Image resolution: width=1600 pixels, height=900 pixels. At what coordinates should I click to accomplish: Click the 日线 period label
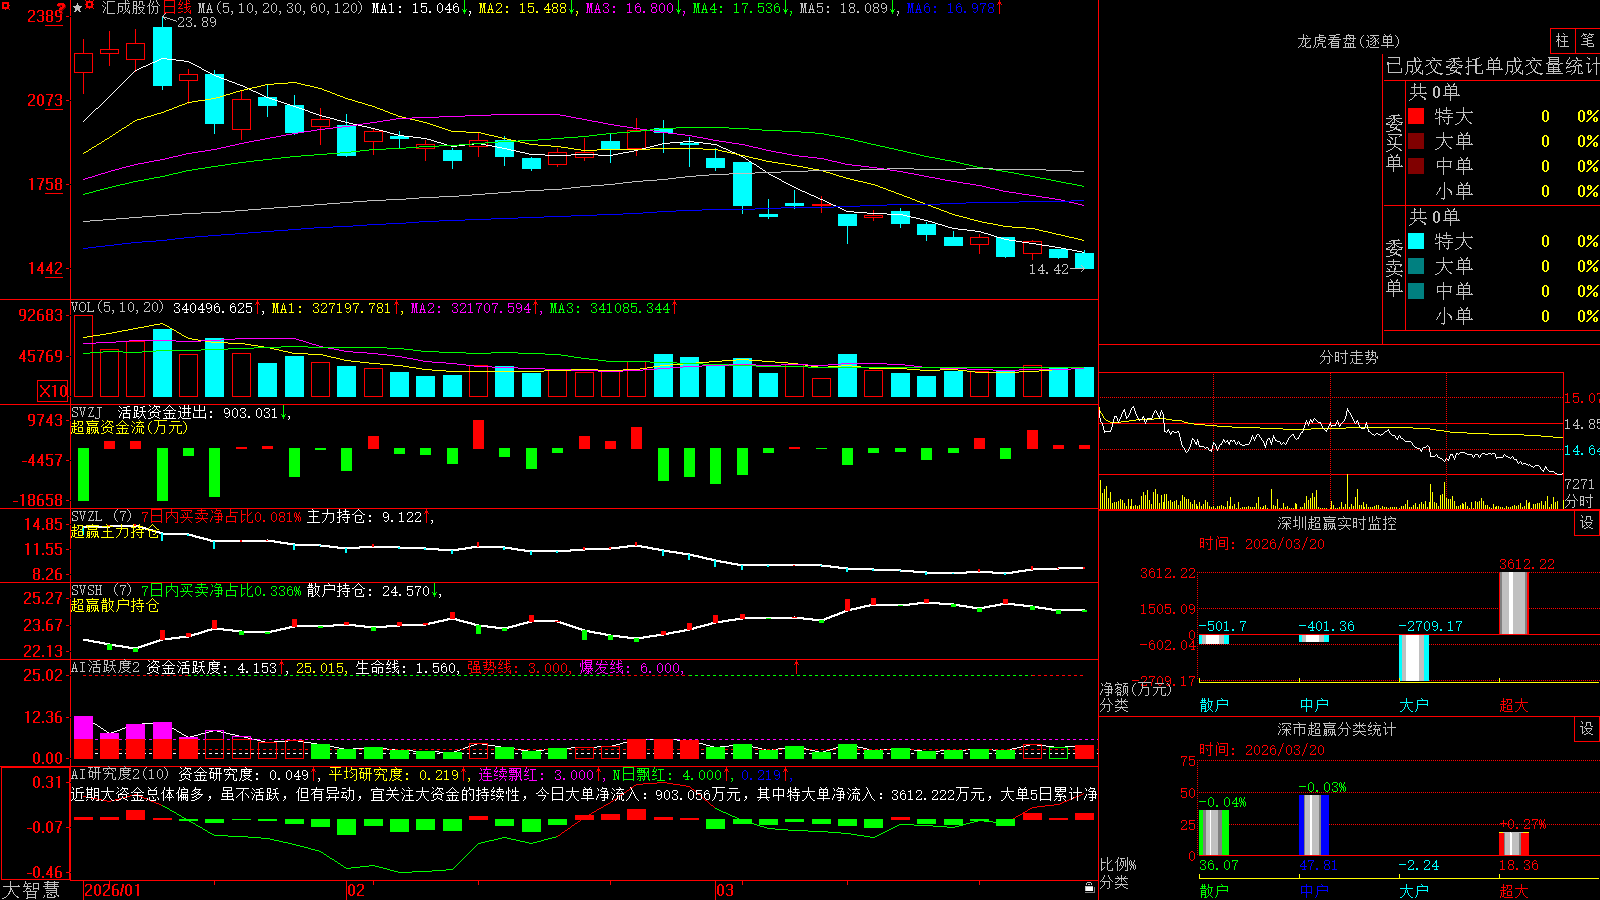pos(177,8)
